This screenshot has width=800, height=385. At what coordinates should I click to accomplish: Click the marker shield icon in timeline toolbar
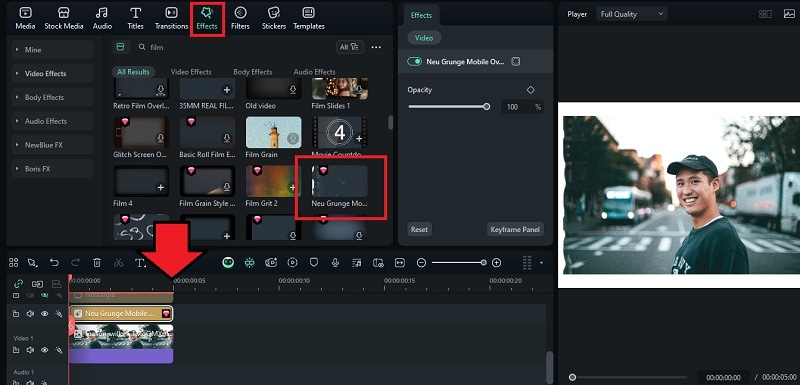click(314, 263)
